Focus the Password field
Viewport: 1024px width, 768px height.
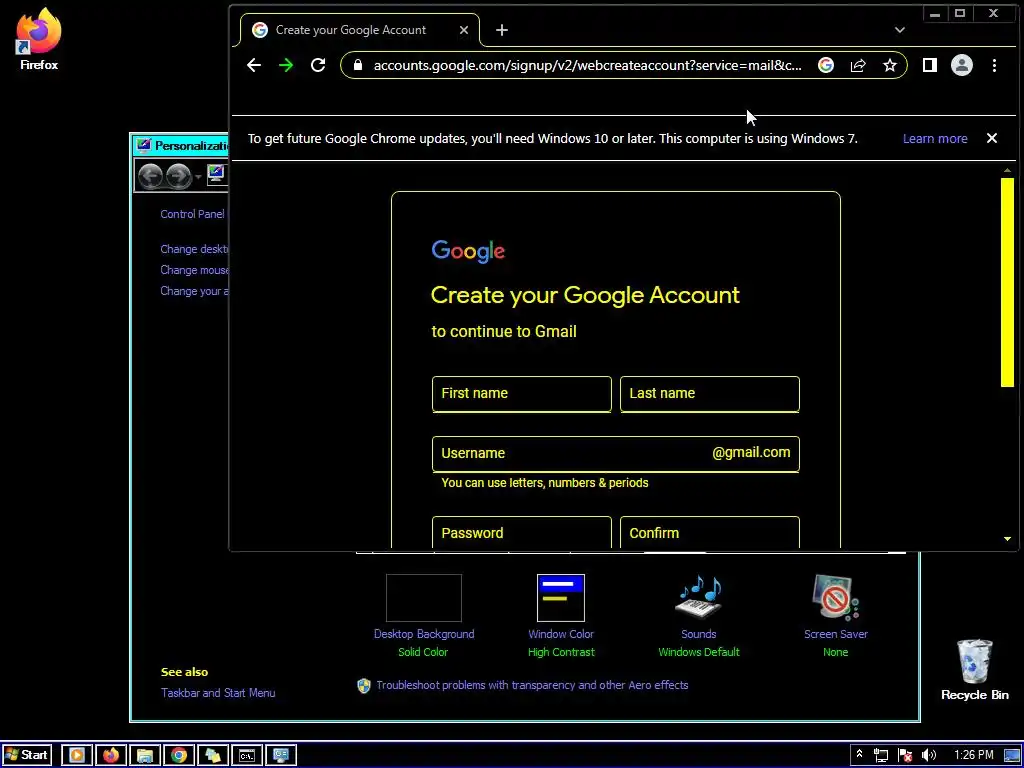coord(521,532)
